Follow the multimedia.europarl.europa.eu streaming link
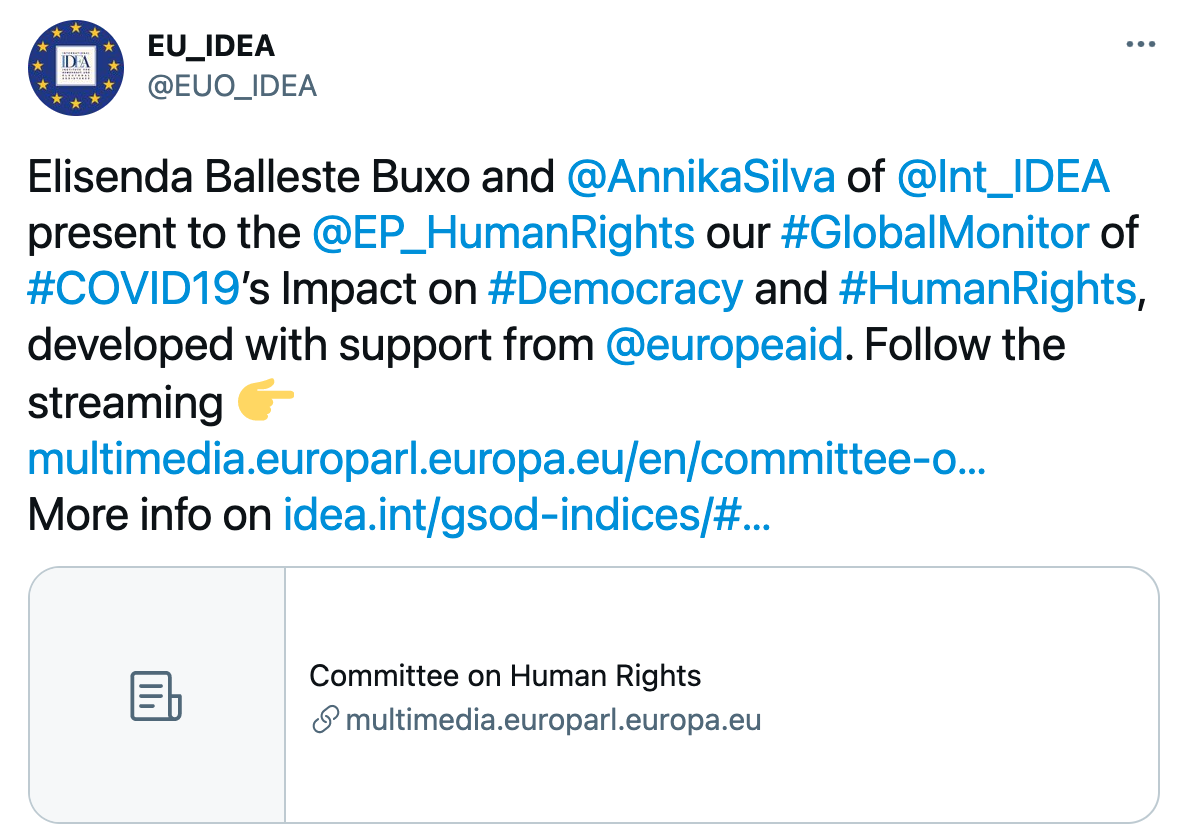 coord(507,459)
